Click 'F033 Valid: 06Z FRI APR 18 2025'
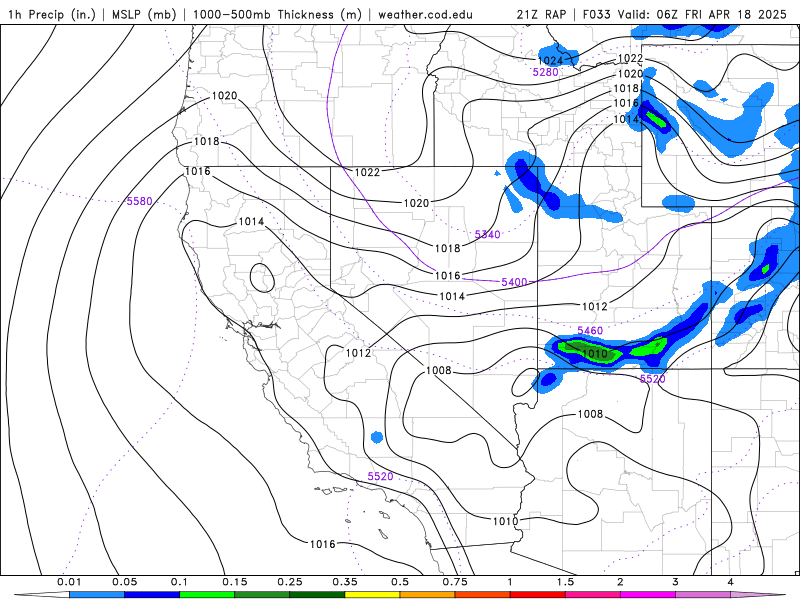Viewport: 800px width, 600px height. click(x=684, y=14)
